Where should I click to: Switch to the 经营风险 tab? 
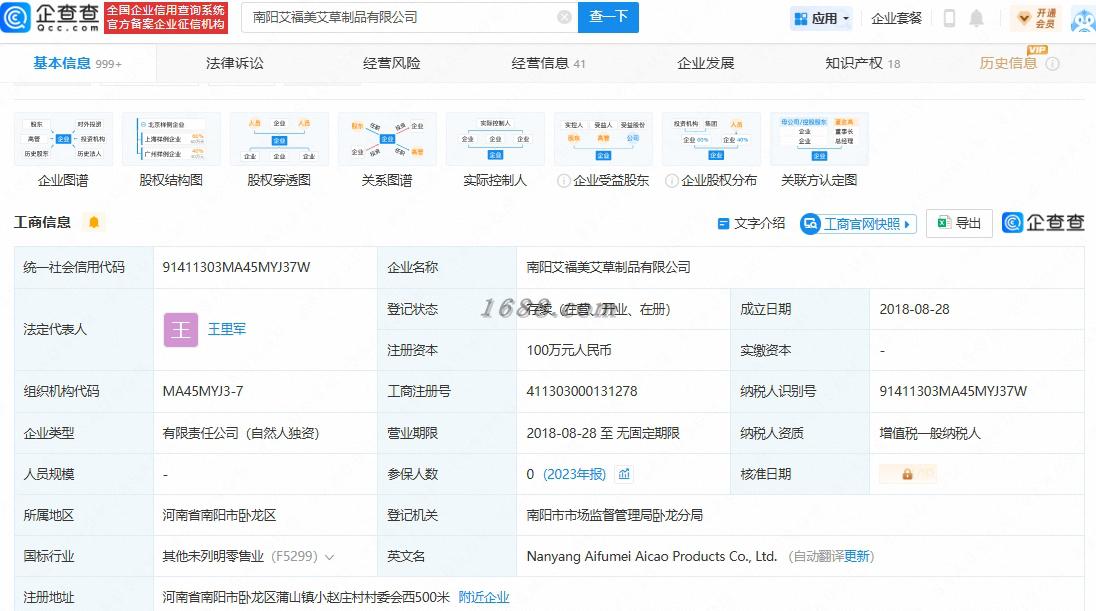pos(391,63)
